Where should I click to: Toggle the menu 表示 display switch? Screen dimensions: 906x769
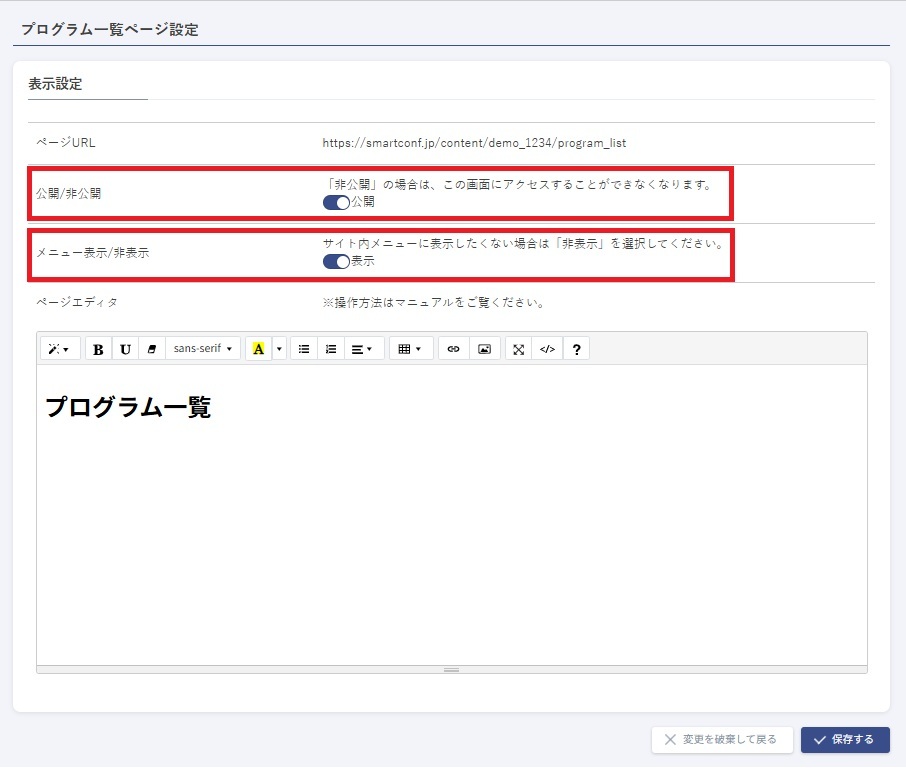336,262
